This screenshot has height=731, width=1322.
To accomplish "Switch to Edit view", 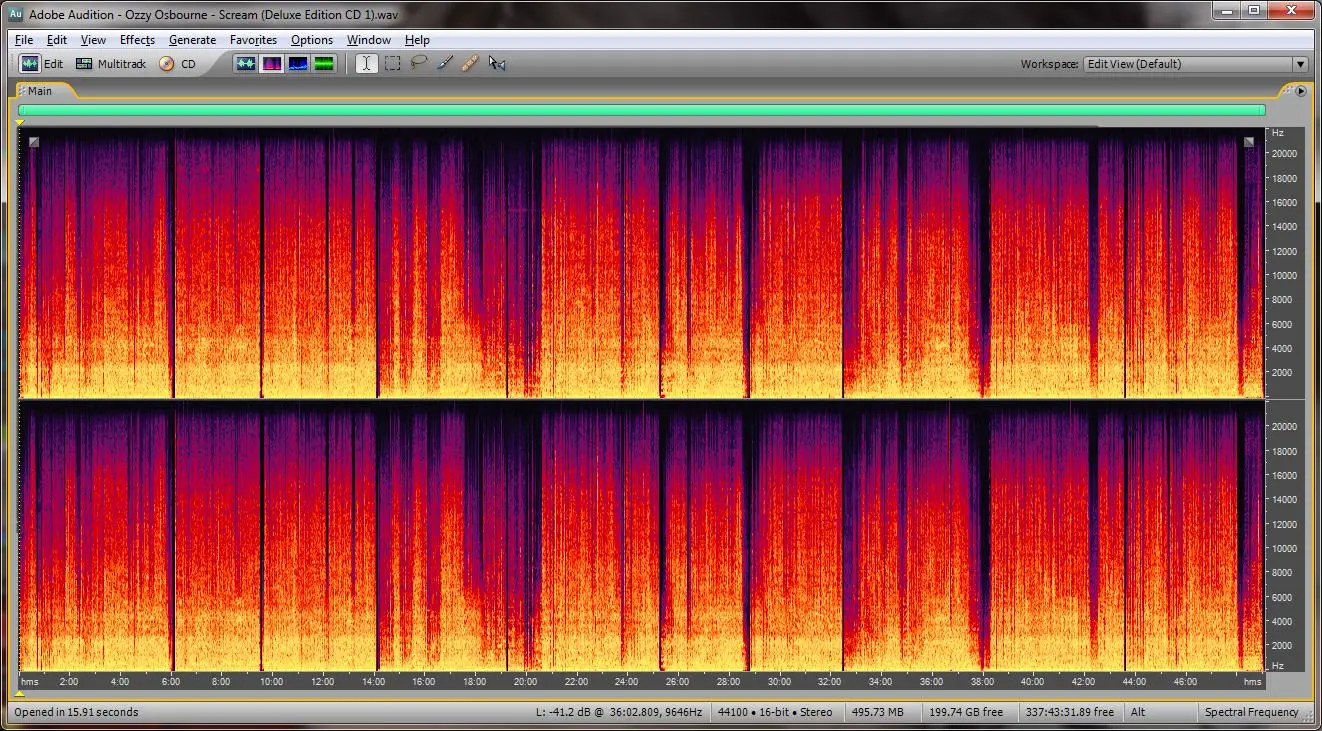I will tap(42, 64).
